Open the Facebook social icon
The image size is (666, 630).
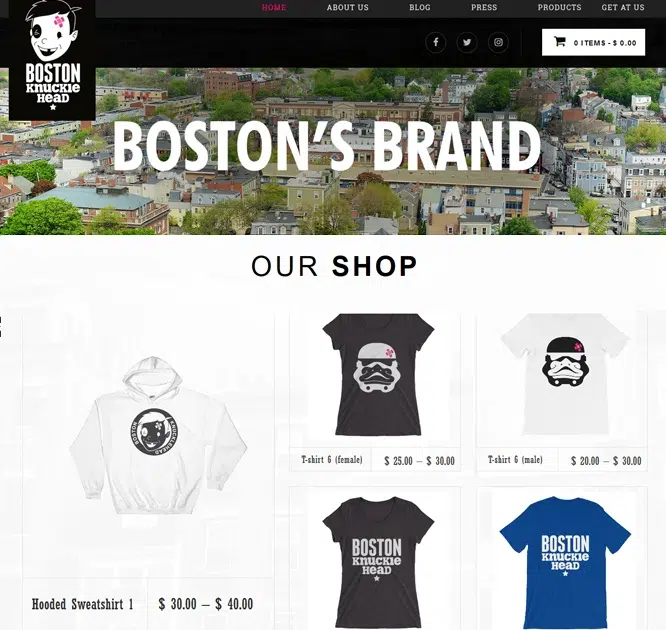point(435,42)
